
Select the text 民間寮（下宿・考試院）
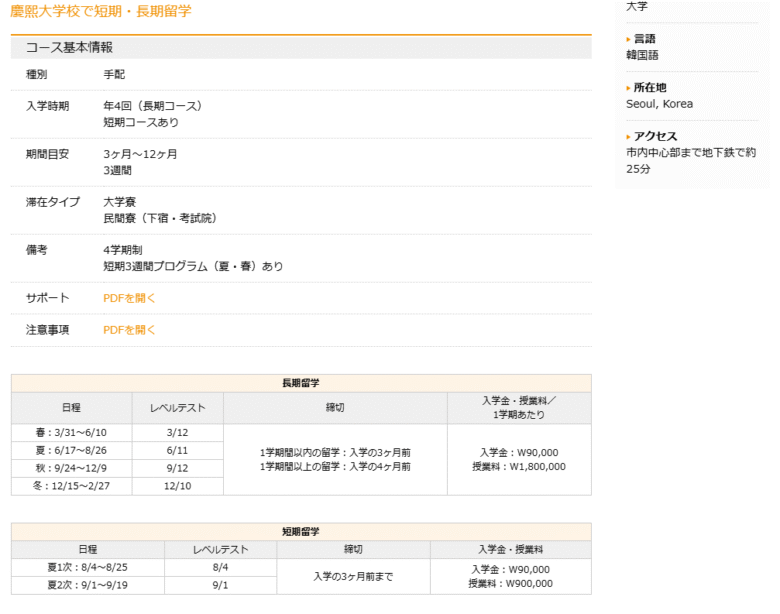click(x=160, y=218)
